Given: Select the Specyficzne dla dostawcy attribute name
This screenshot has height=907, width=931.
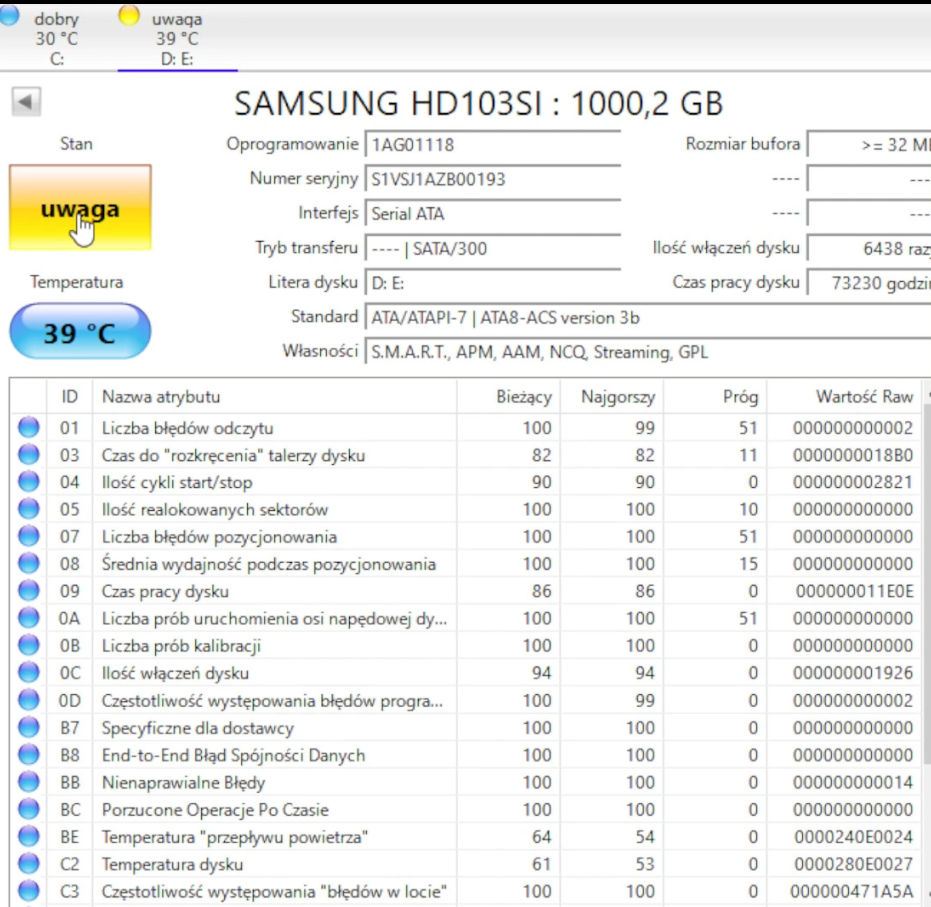Looking at the screenshot, I should [x=198, y=728].
